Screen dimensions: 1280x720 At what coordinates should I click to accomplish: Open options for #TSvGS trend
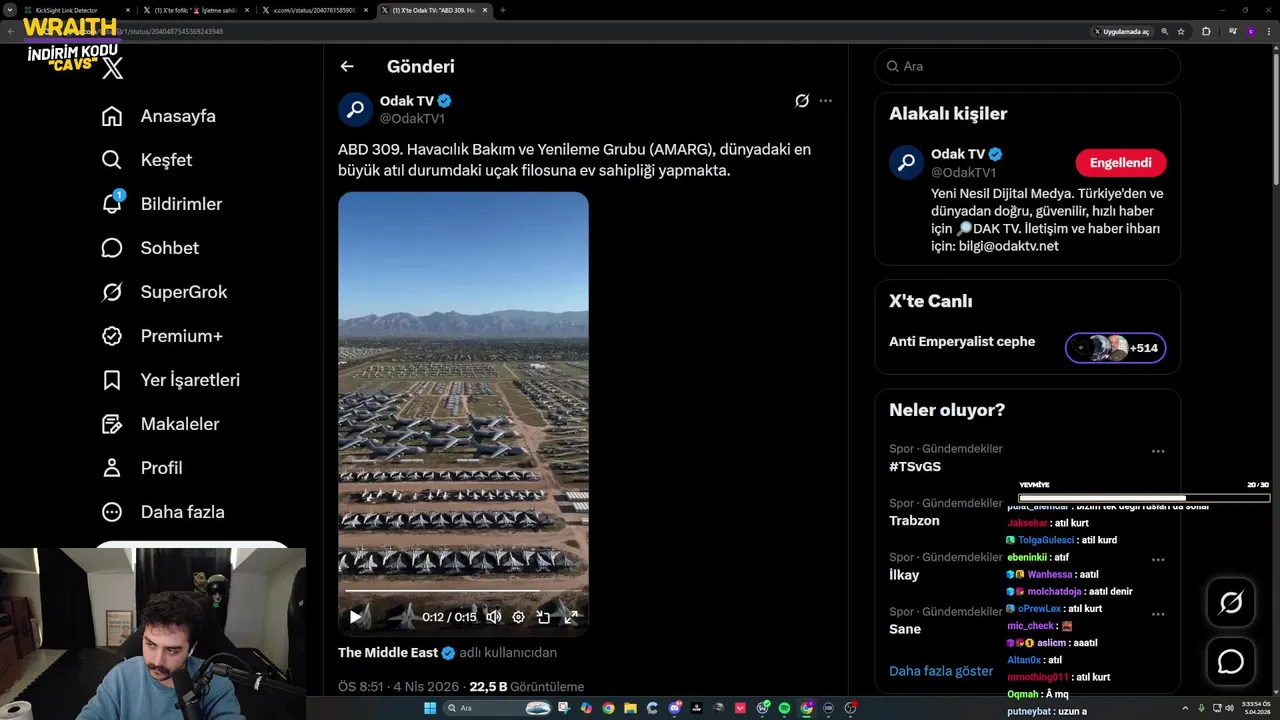[1157, 452]
